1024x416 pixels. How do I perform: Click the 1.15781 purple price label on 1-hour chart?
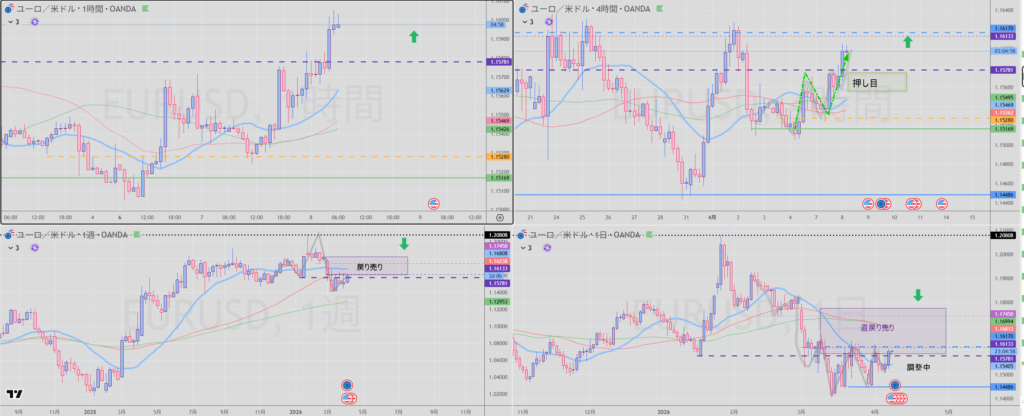[500, 61]
